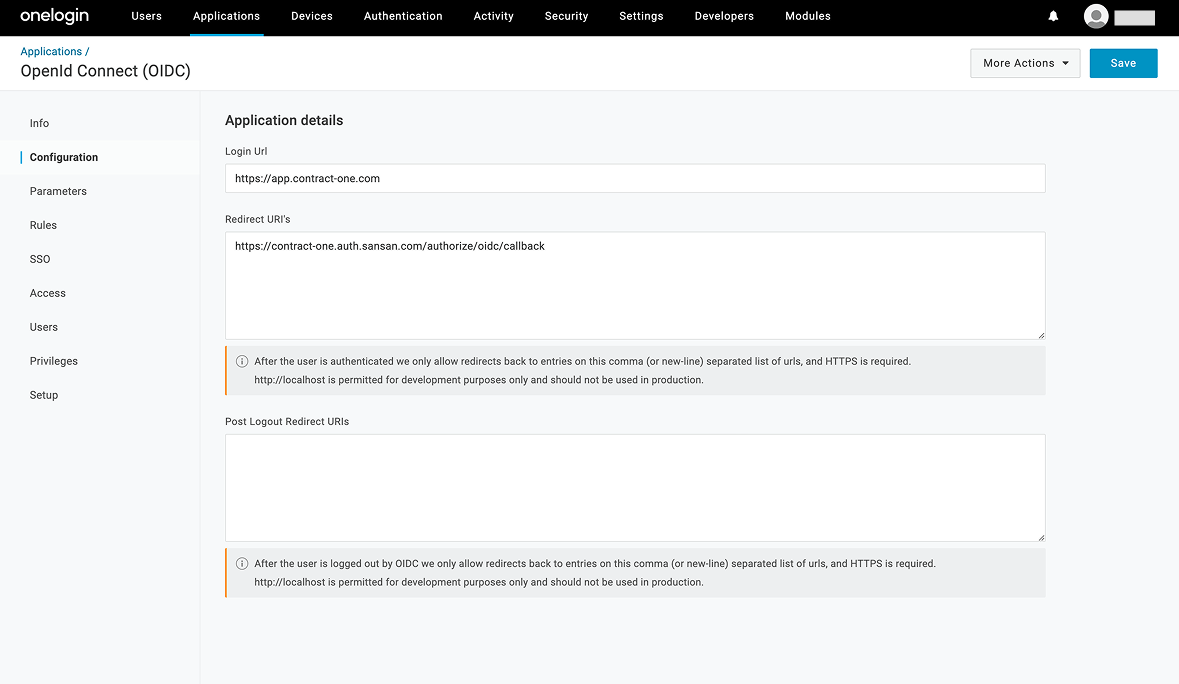The width and height of the screenshot is (1179, 684).
Task: Open the Activity top menu
Action: coord(493,16)
